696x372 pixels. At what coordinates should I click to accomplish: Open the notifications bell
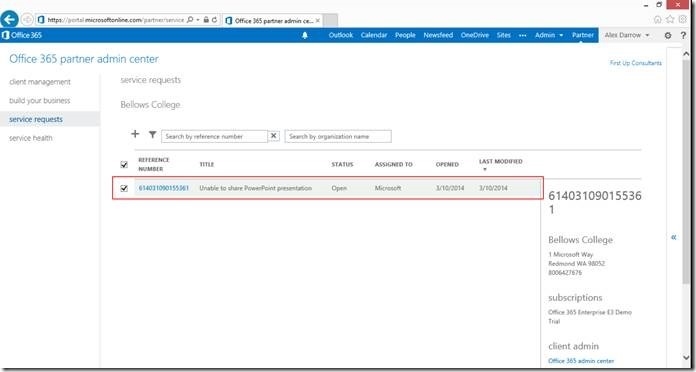click(x=305, y=36)
